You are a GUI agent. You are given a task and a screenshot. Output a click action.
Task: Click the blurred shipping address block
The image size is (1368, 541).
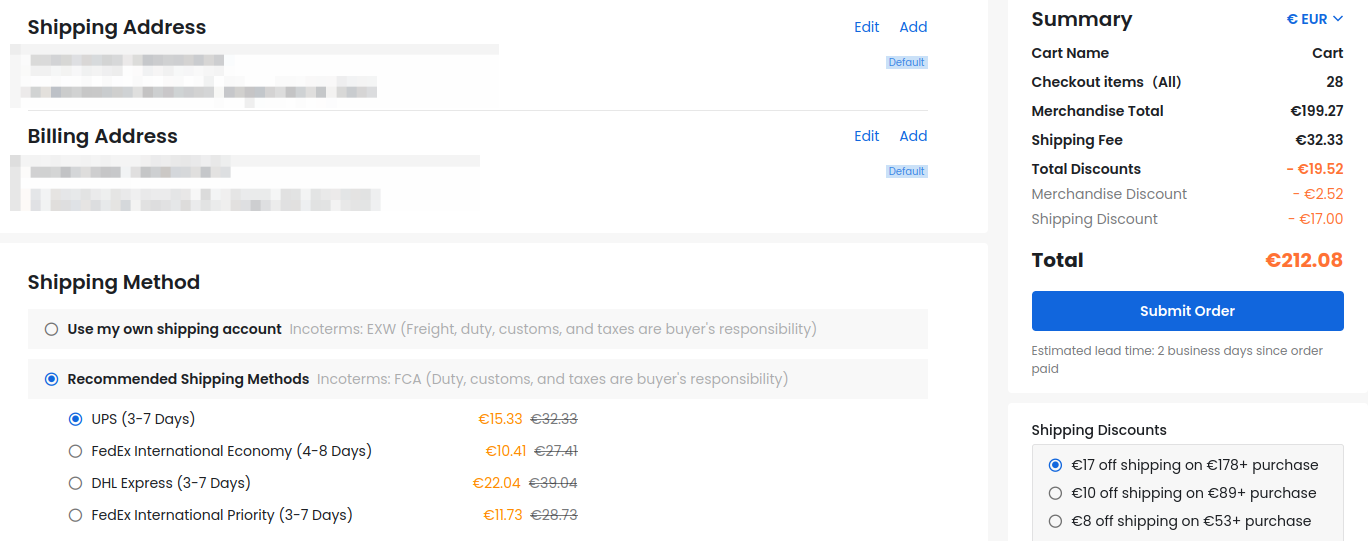[255, 75]
